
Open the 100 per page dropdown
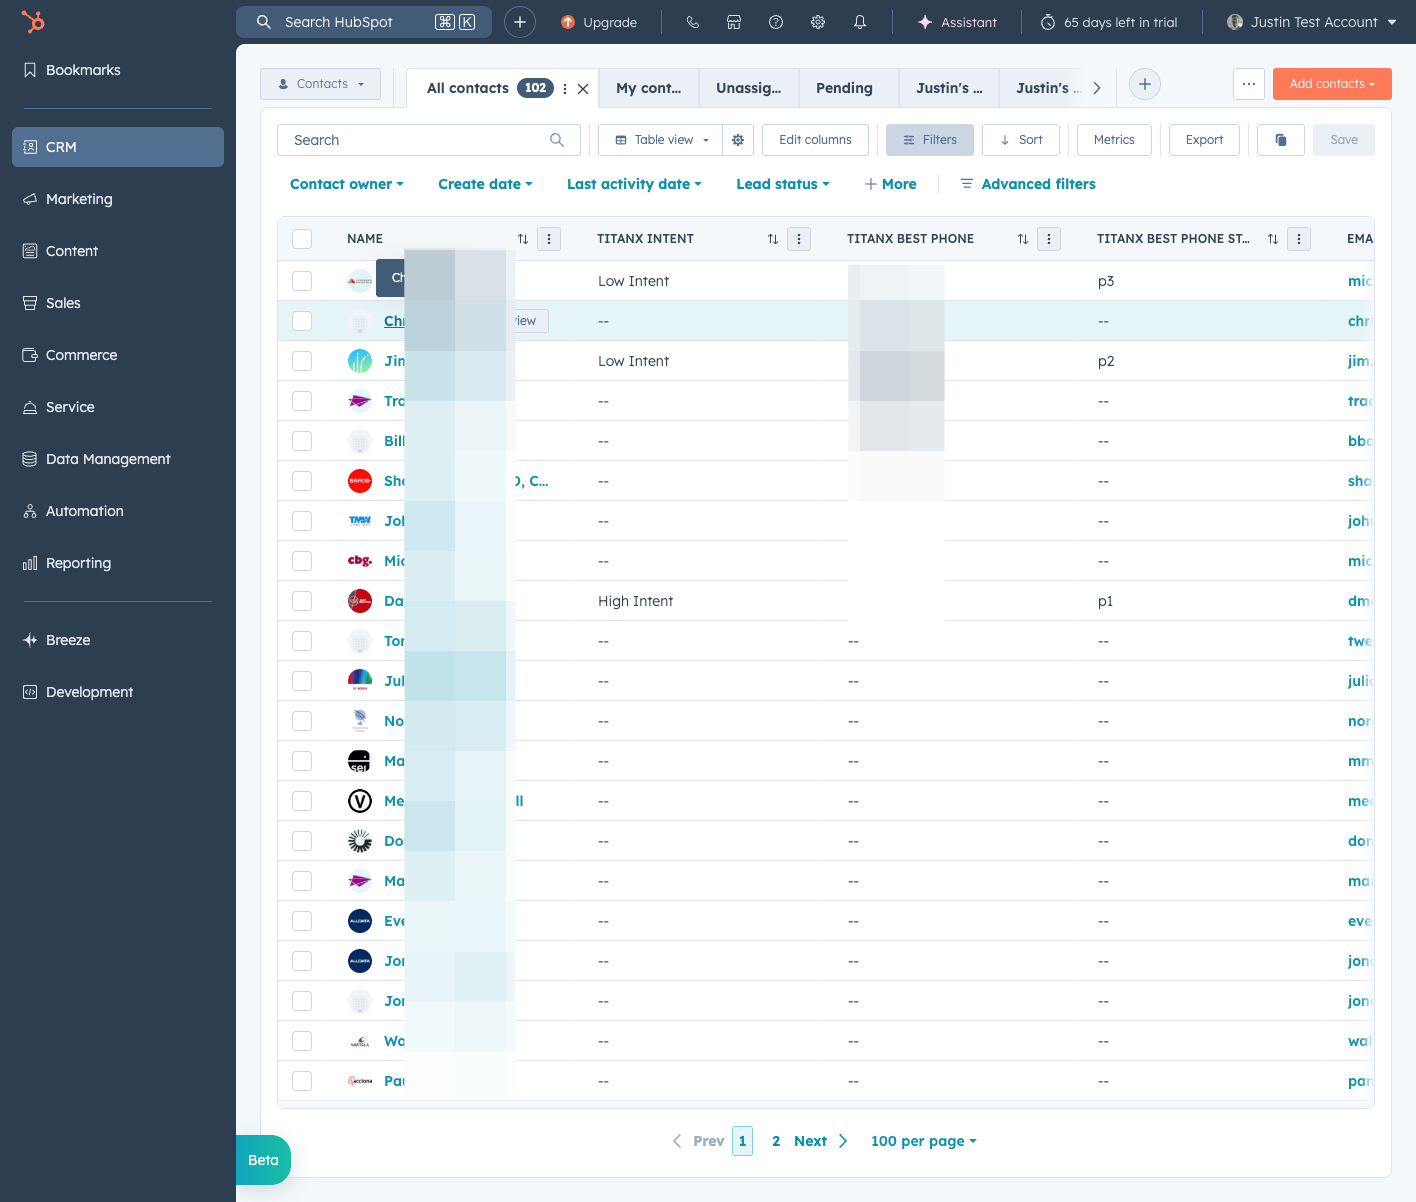click(924, 1141)
